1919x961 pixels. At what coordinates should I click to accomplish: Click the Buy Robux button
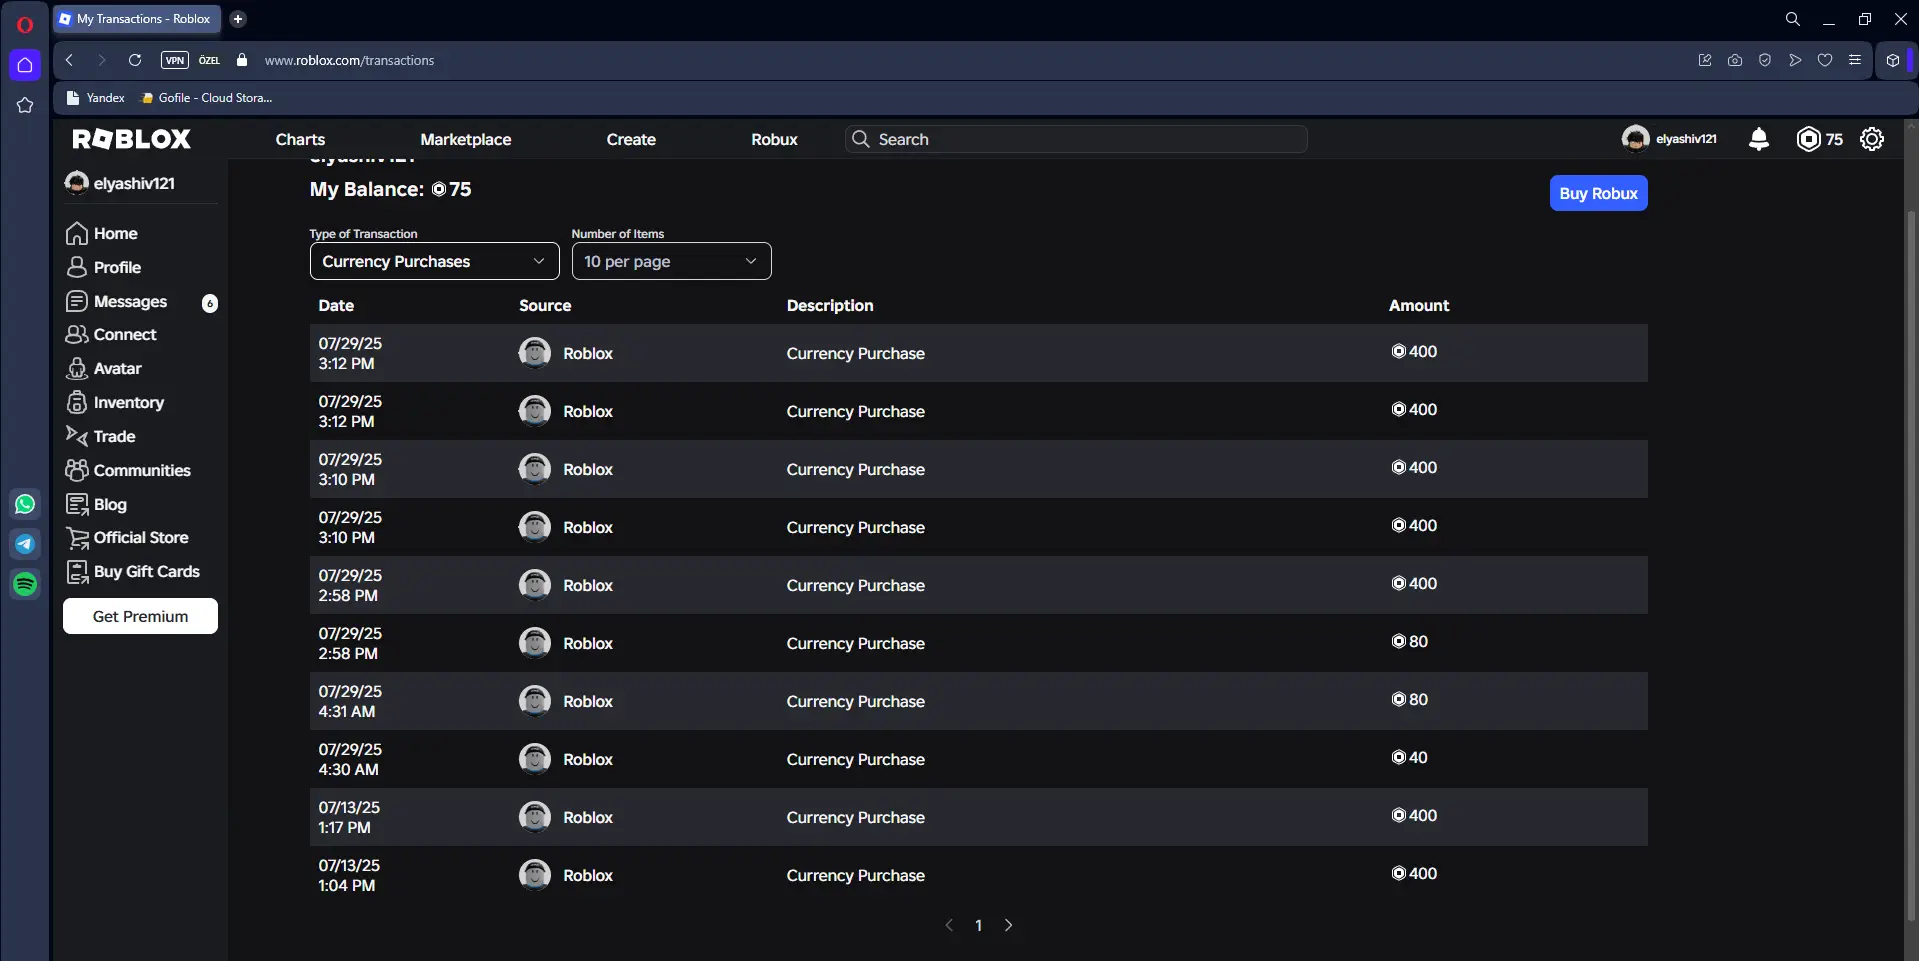click(x=1597, y=193)
